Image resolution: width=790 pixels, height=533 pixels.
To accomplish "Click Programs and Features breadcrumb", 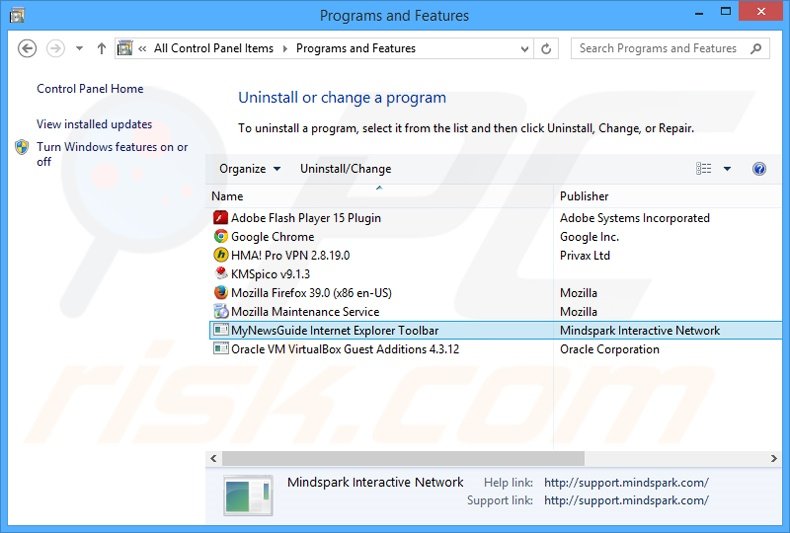I will 356,48.
